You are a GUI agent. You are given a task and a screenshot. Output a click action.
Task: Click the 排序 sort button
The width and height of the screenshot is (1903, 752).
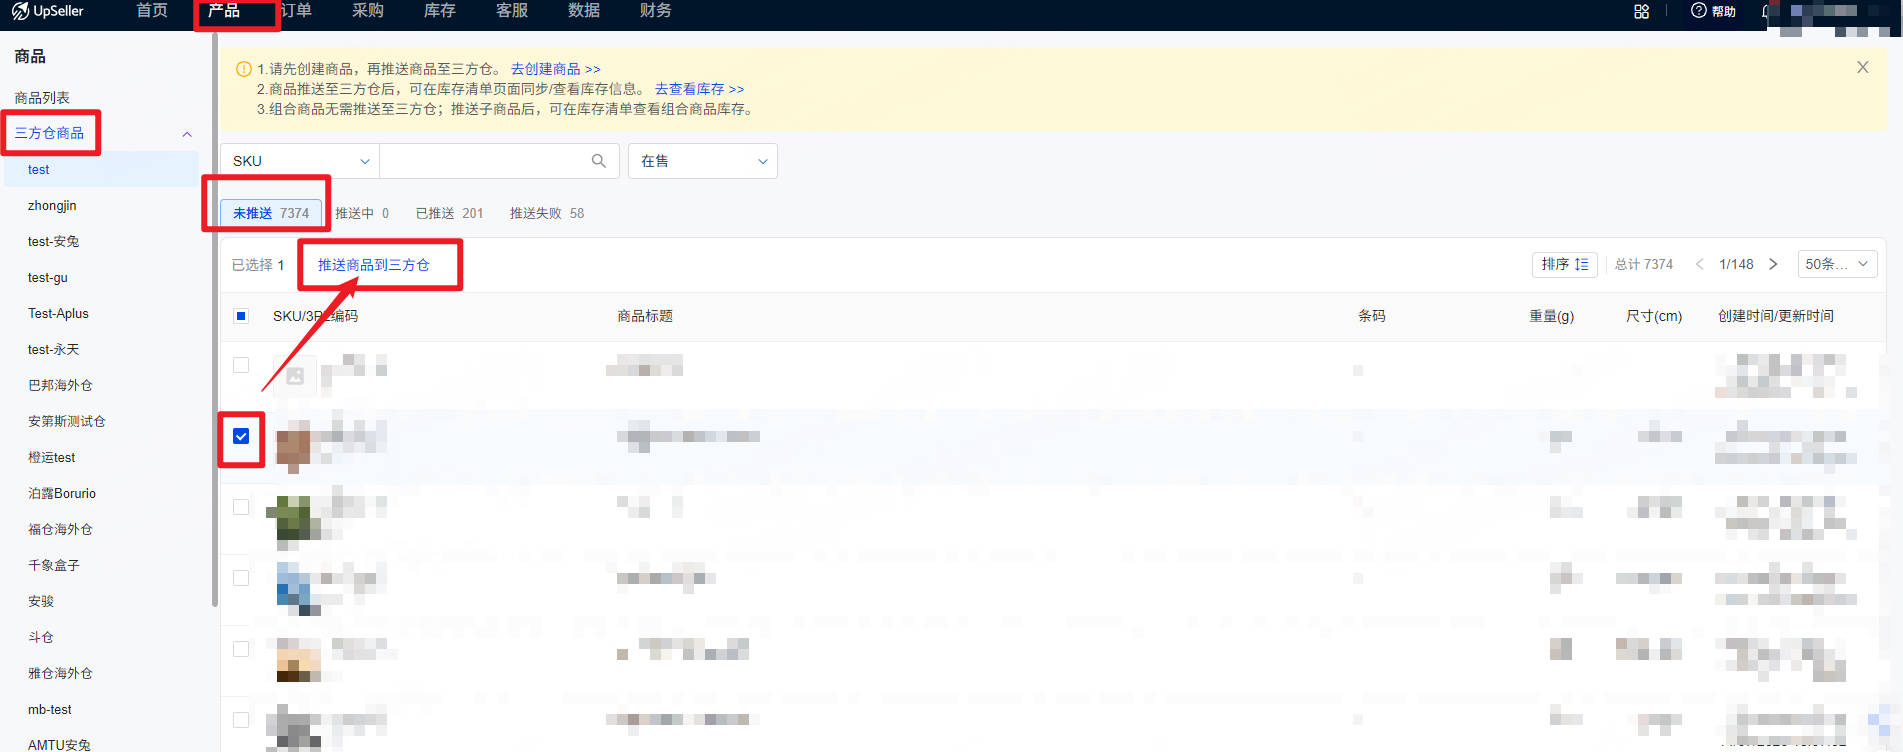pyautogui.click(x=1564, y=264)
